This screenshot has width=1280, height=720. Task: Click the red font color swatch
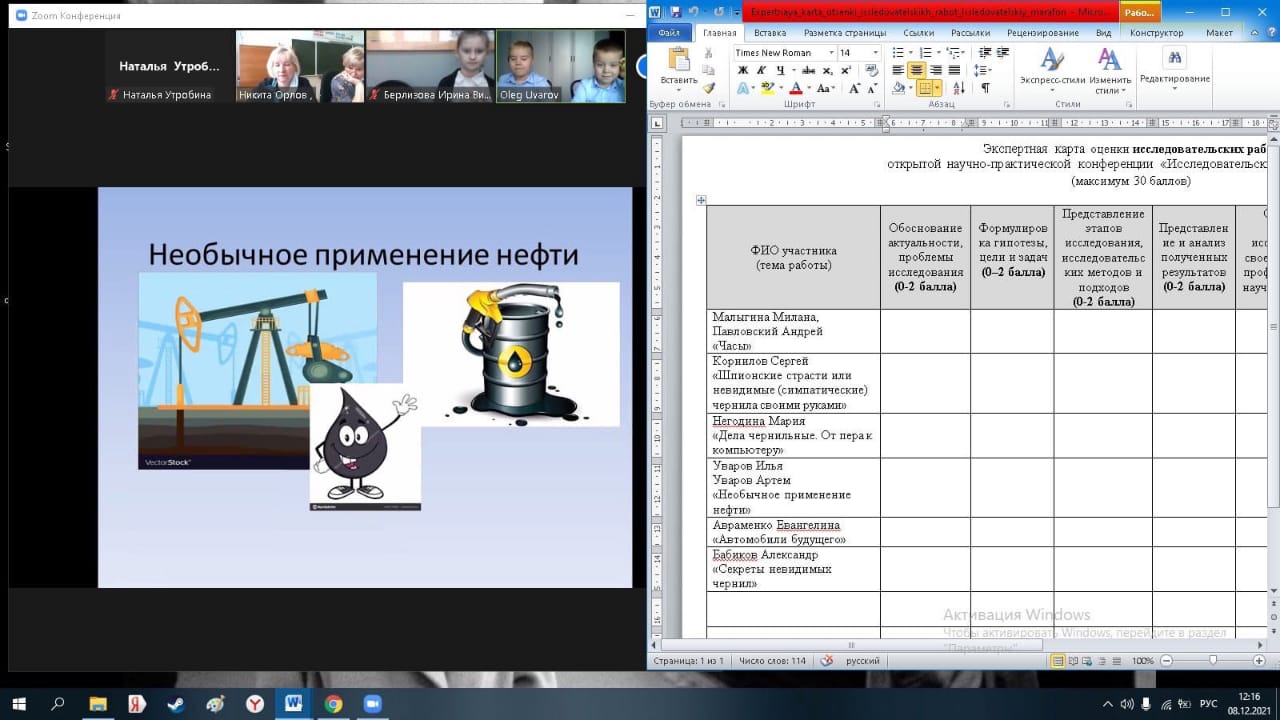pyautogui.click(x=796, y=88)
